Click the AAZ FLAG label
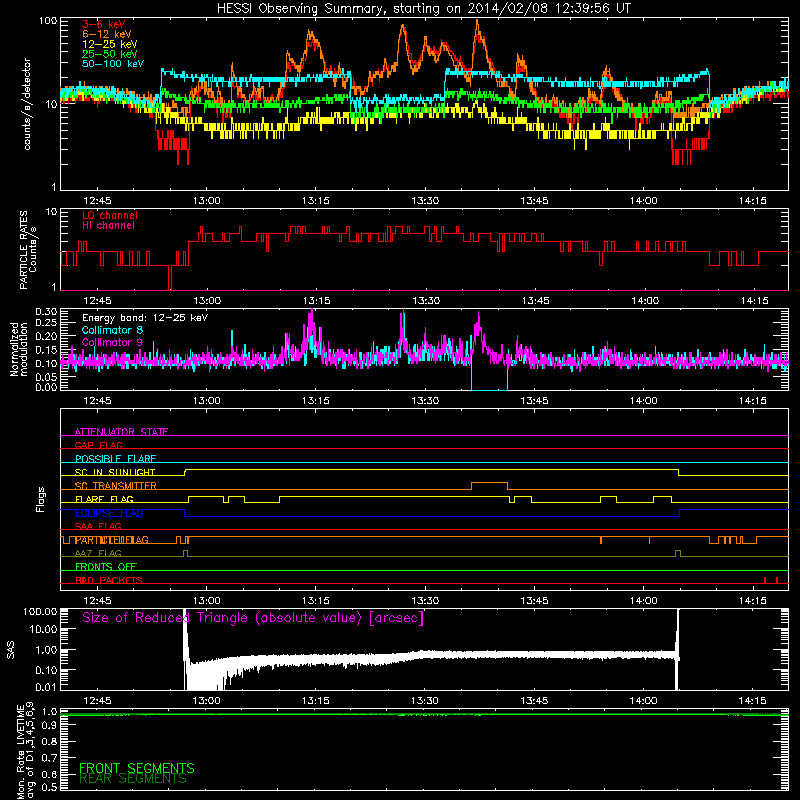 [x=98, y=553]
